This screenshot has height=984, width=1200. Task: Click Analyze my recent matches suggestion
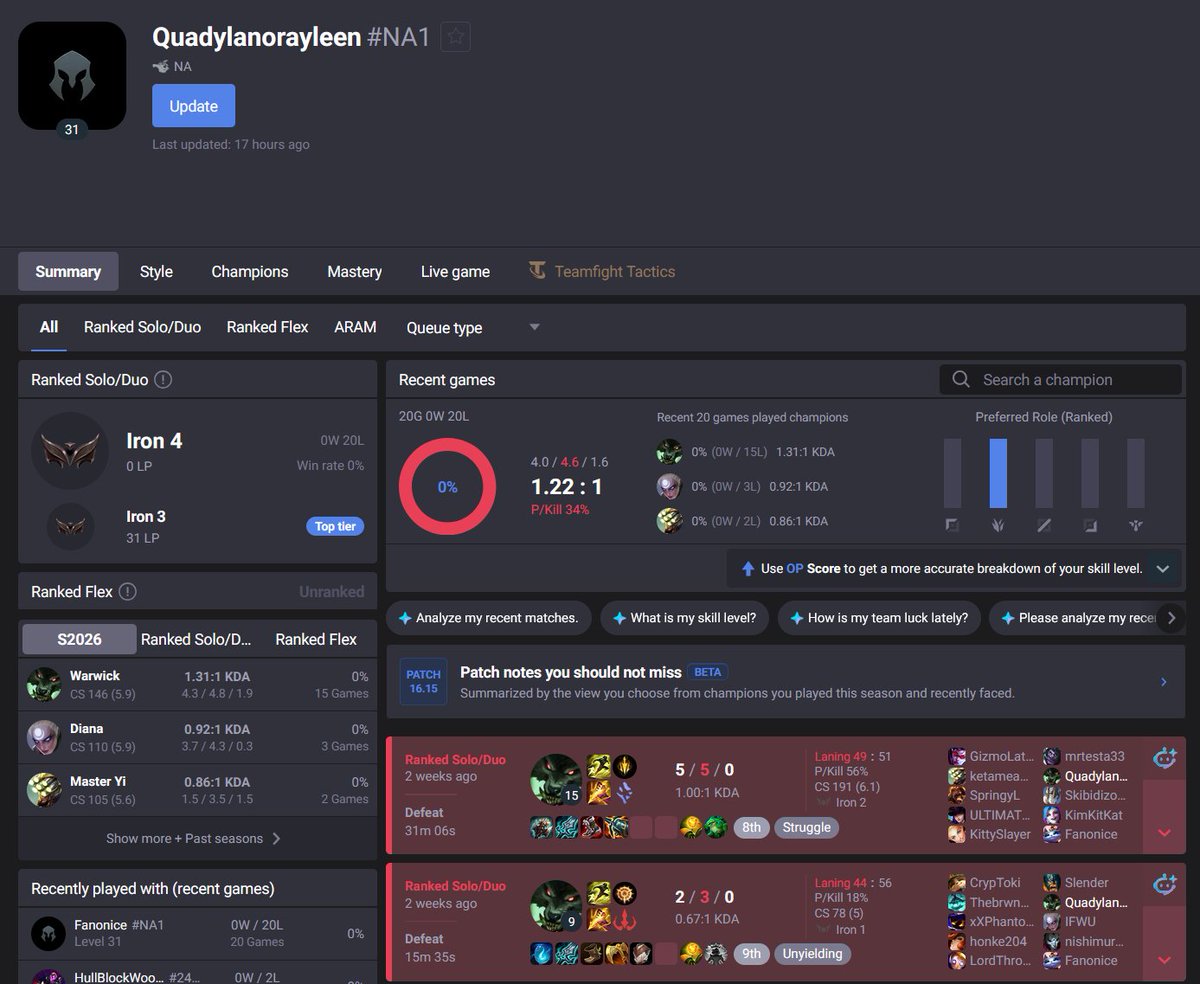click(489, 618)
